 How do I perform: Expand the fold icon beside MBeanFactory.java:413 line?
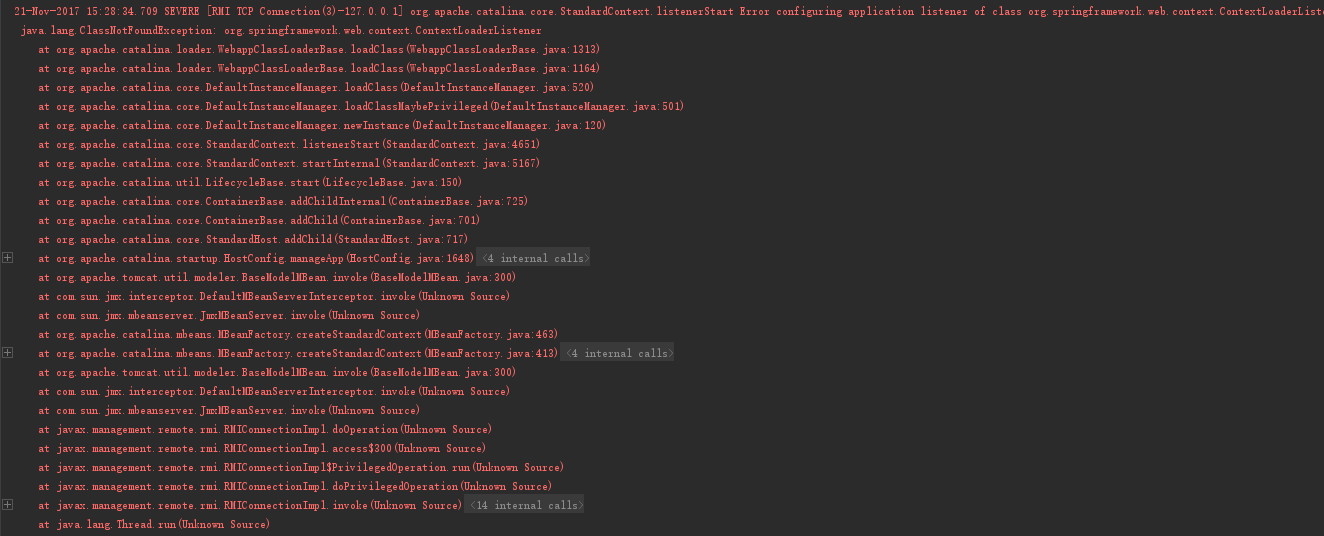pos(8,353)
